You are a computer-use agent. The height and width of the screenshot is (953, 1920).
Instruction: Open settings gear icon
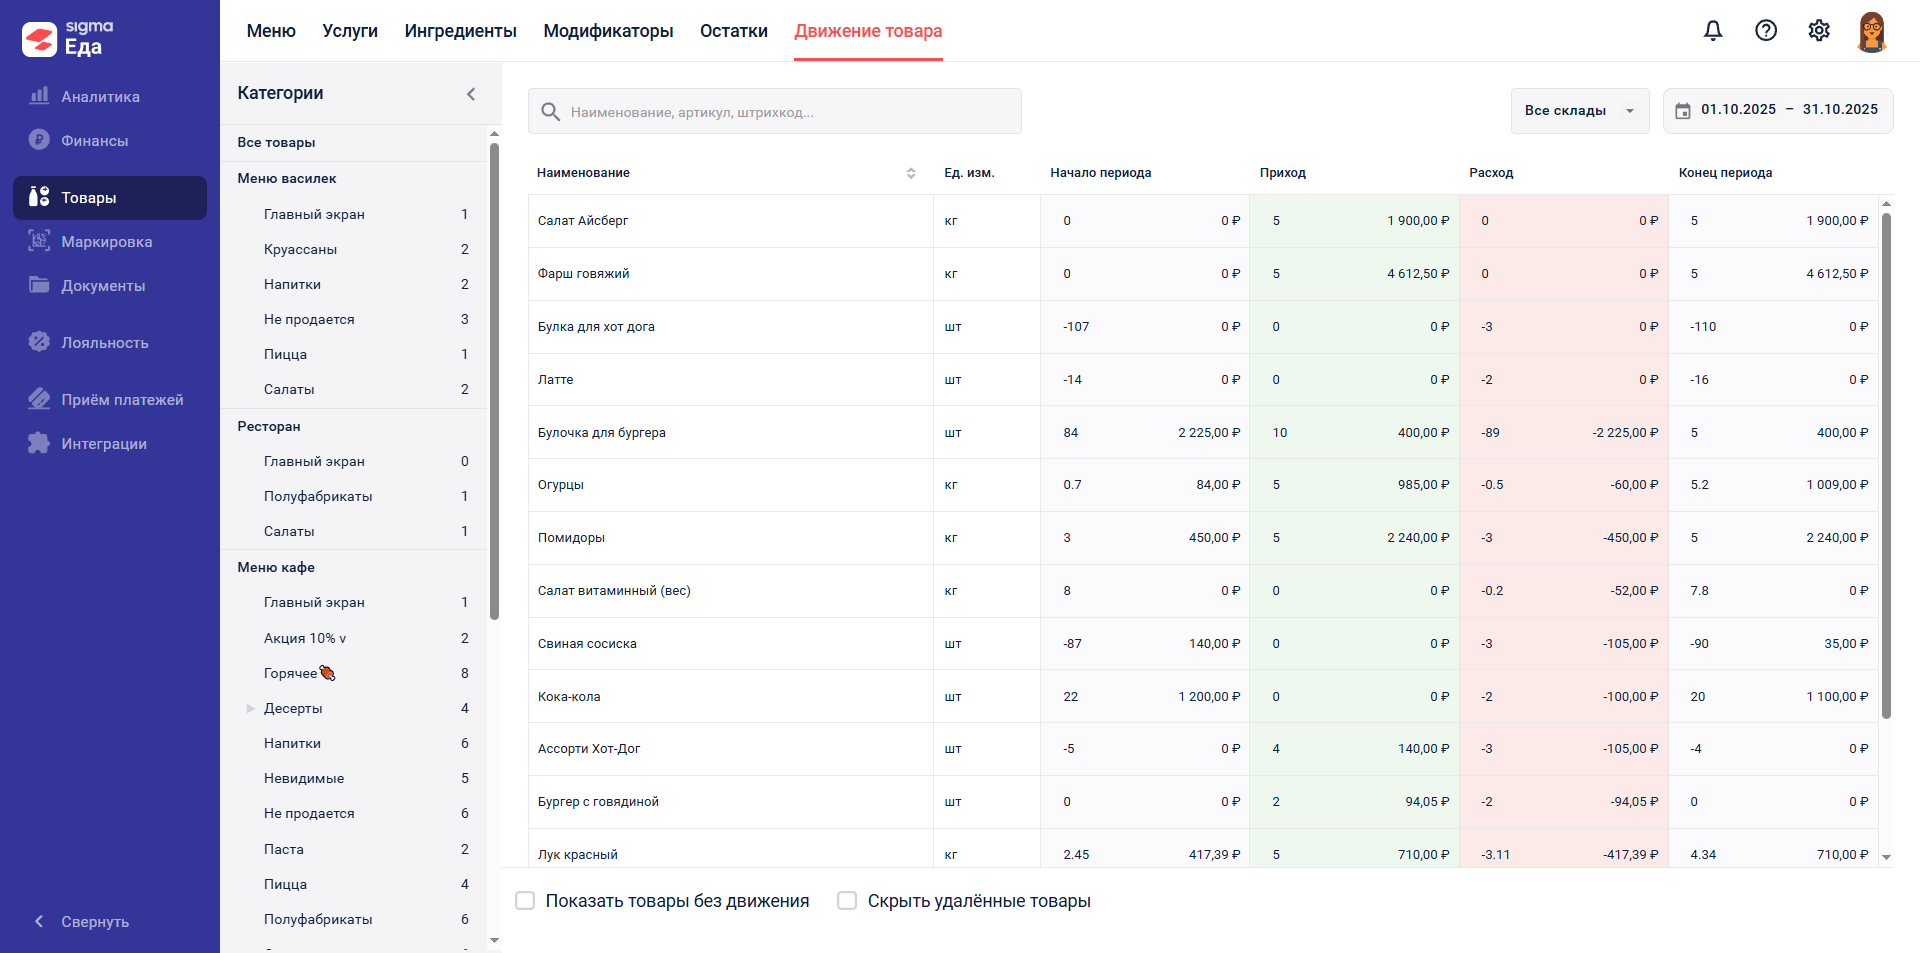pyautogui.click(x=1819, y=31)
